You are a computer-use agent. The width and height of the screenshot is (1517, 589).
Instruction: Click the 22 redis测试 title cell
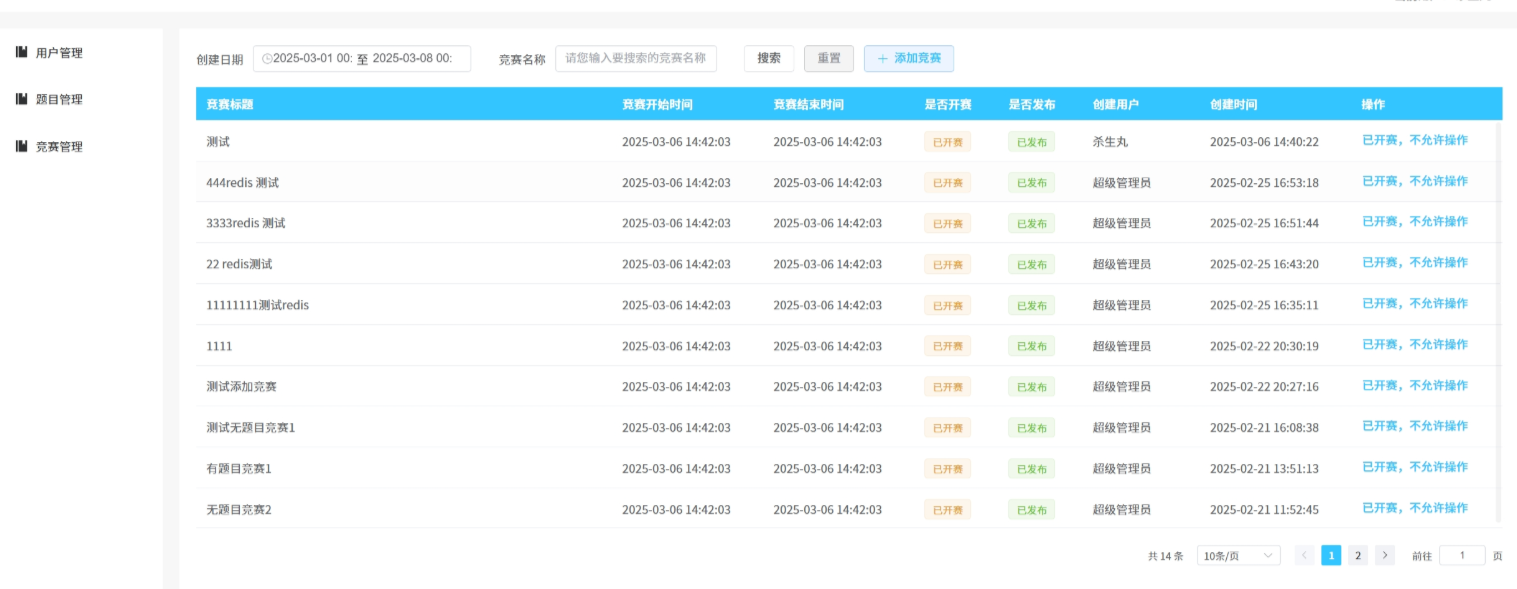coord(239,264)
